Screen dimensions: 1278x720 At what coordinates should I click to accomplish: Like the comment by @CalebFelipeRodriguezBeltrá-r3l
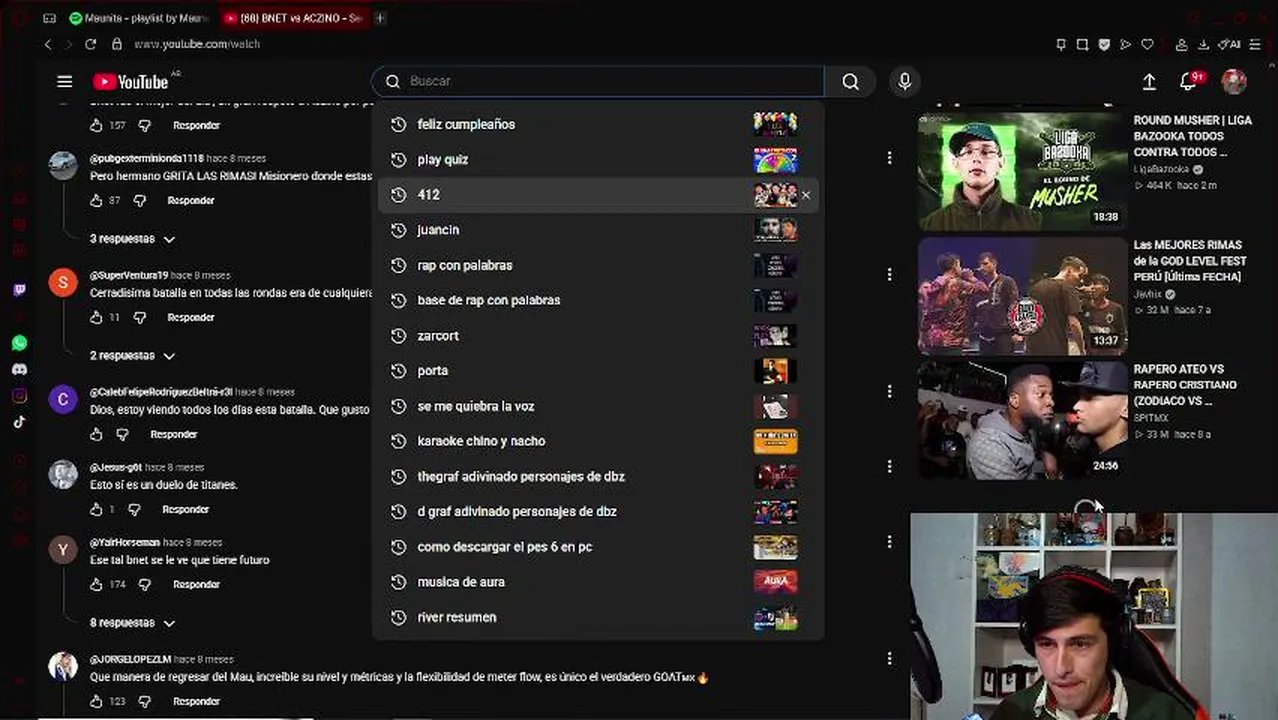pos(96,434)
